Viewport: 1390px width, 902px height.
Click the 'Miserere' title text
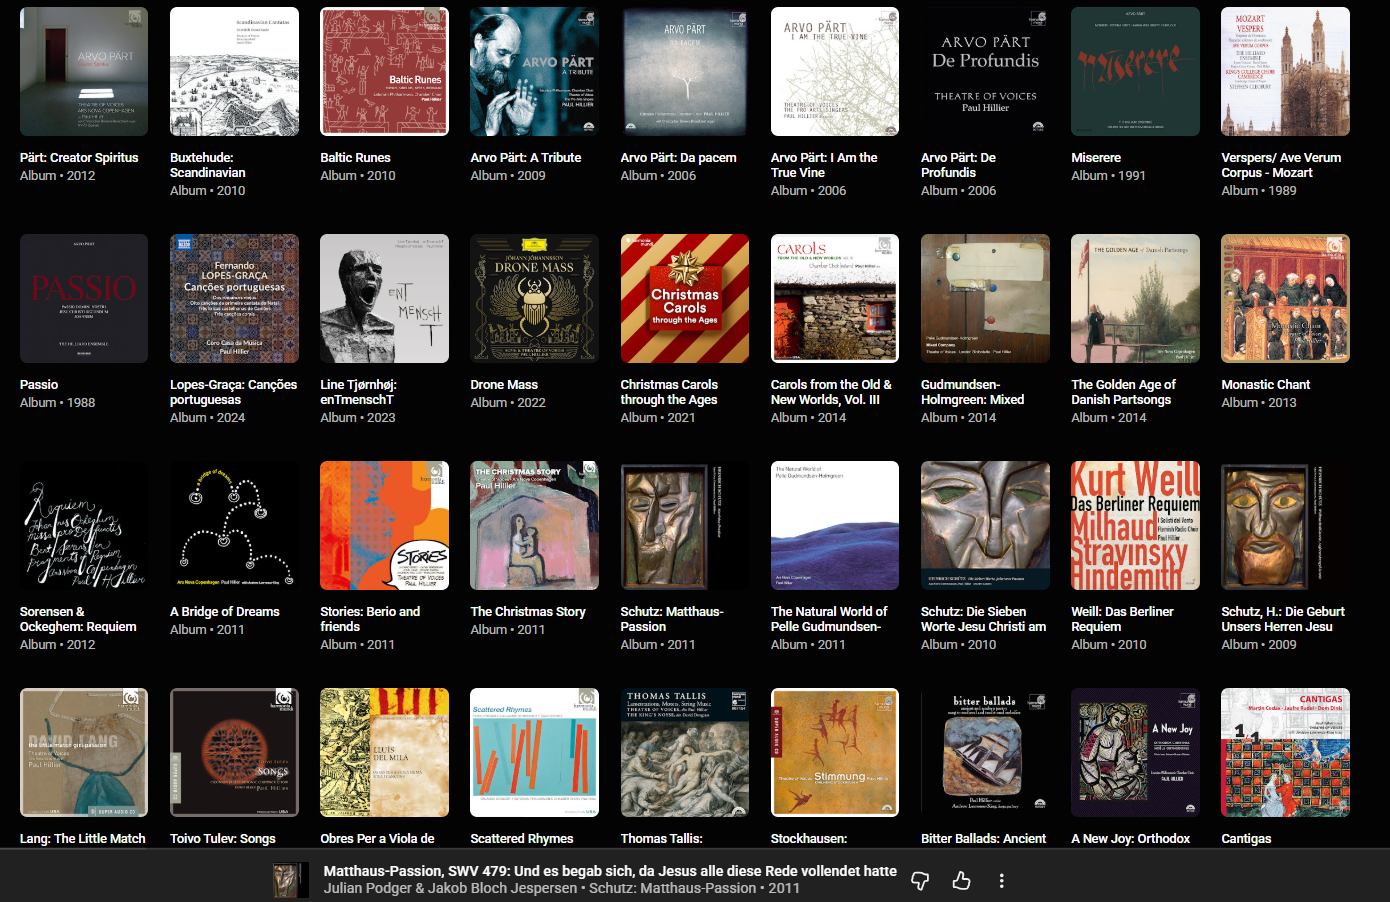pyautogui.click(x=1096, y=158)
